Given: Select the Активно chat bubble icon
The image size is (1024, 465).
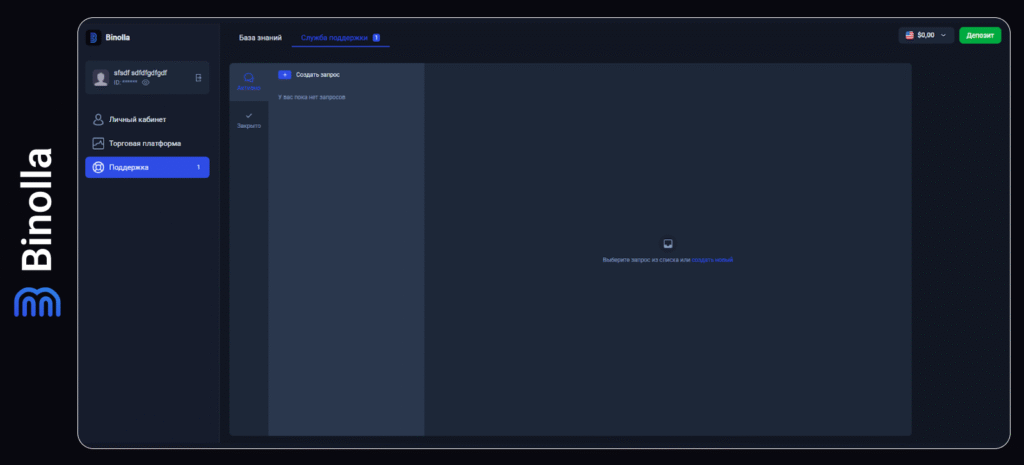Looking at the screenshot, I should tap(249, 77).
